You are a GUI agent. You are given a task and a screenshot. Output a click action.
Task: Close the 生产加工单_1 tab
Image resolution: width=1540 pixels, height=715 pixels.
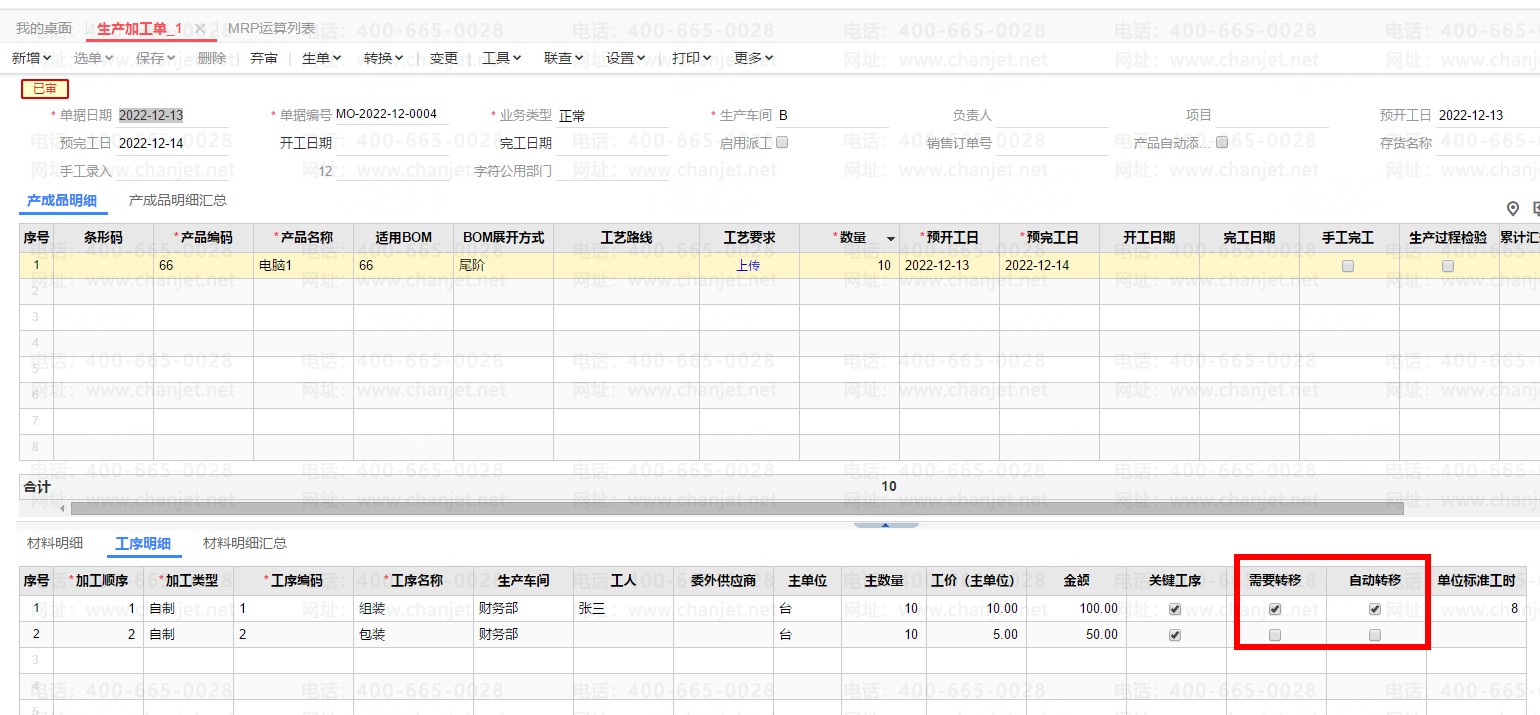pos(200,29)
